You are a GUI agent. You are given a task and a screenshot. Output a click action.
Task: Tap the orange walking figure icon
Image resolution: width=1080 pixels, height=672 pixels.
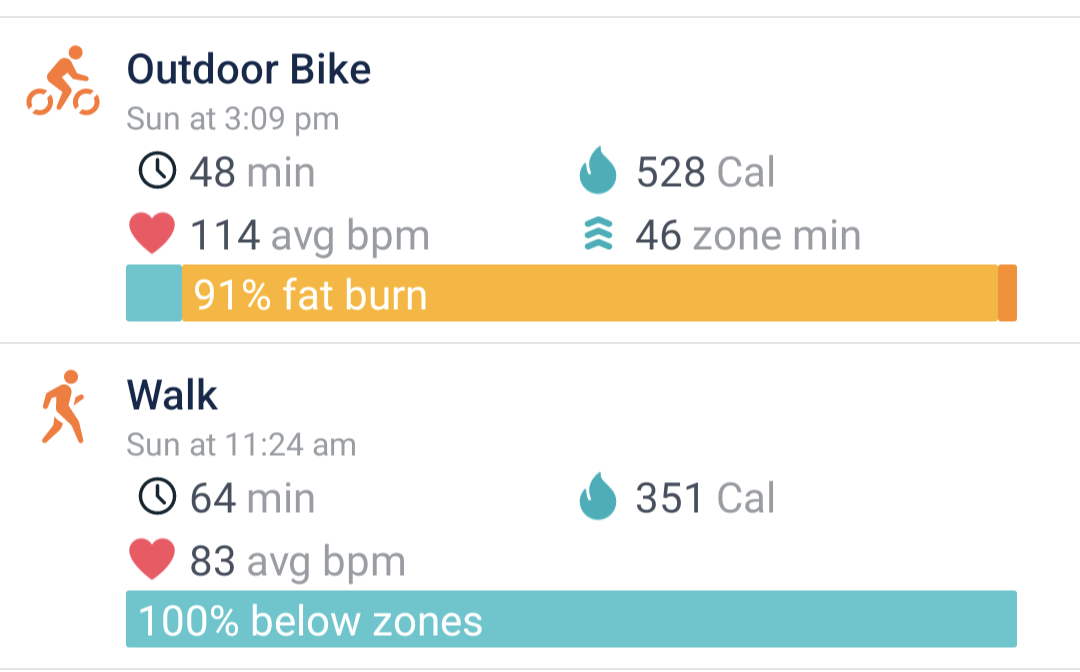pyautogui.click(x=63, y=407)
